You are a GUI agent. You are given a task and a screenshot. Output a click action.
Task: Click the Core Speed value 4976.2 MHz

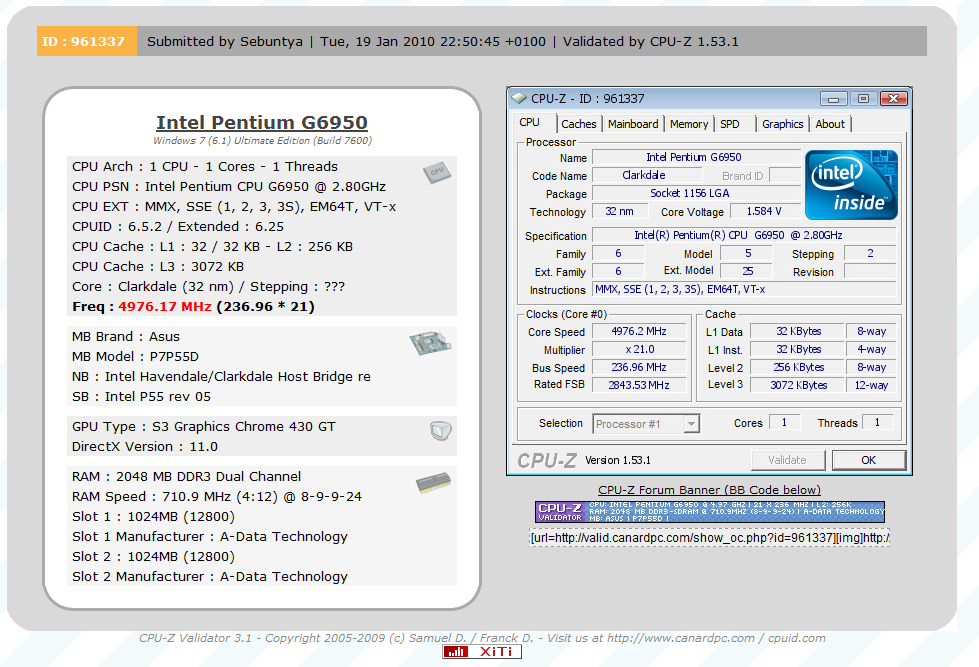pos(639,332)
